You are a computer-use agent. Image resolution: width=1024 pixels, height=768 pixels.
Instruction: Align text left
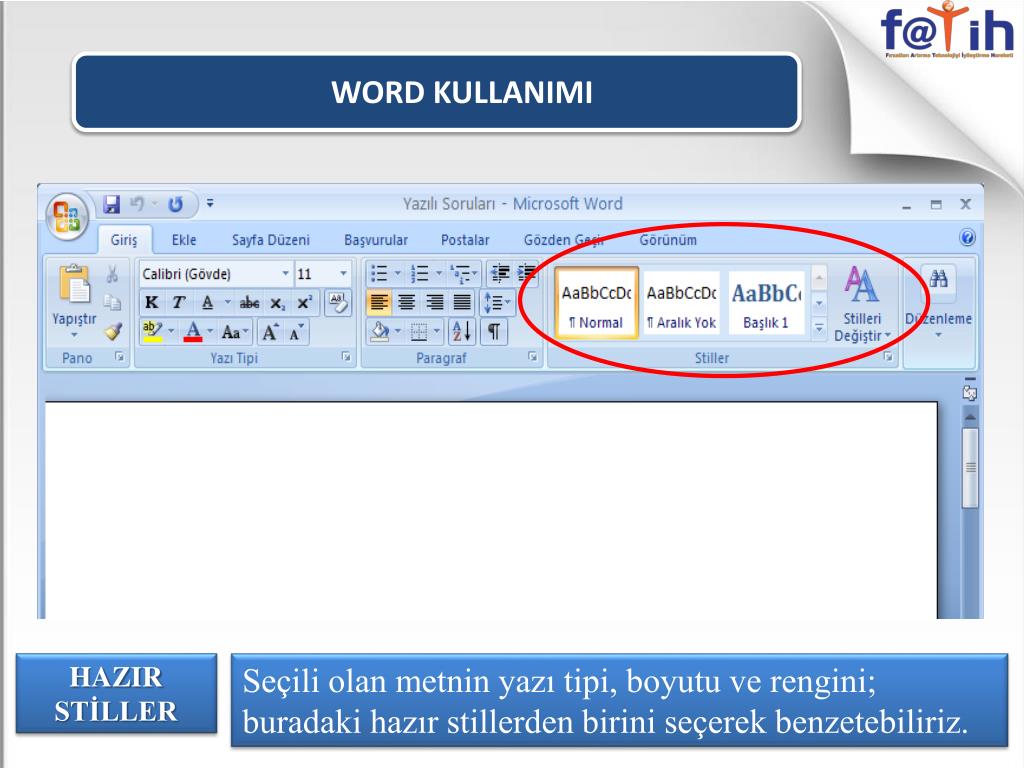pos(379,303)
